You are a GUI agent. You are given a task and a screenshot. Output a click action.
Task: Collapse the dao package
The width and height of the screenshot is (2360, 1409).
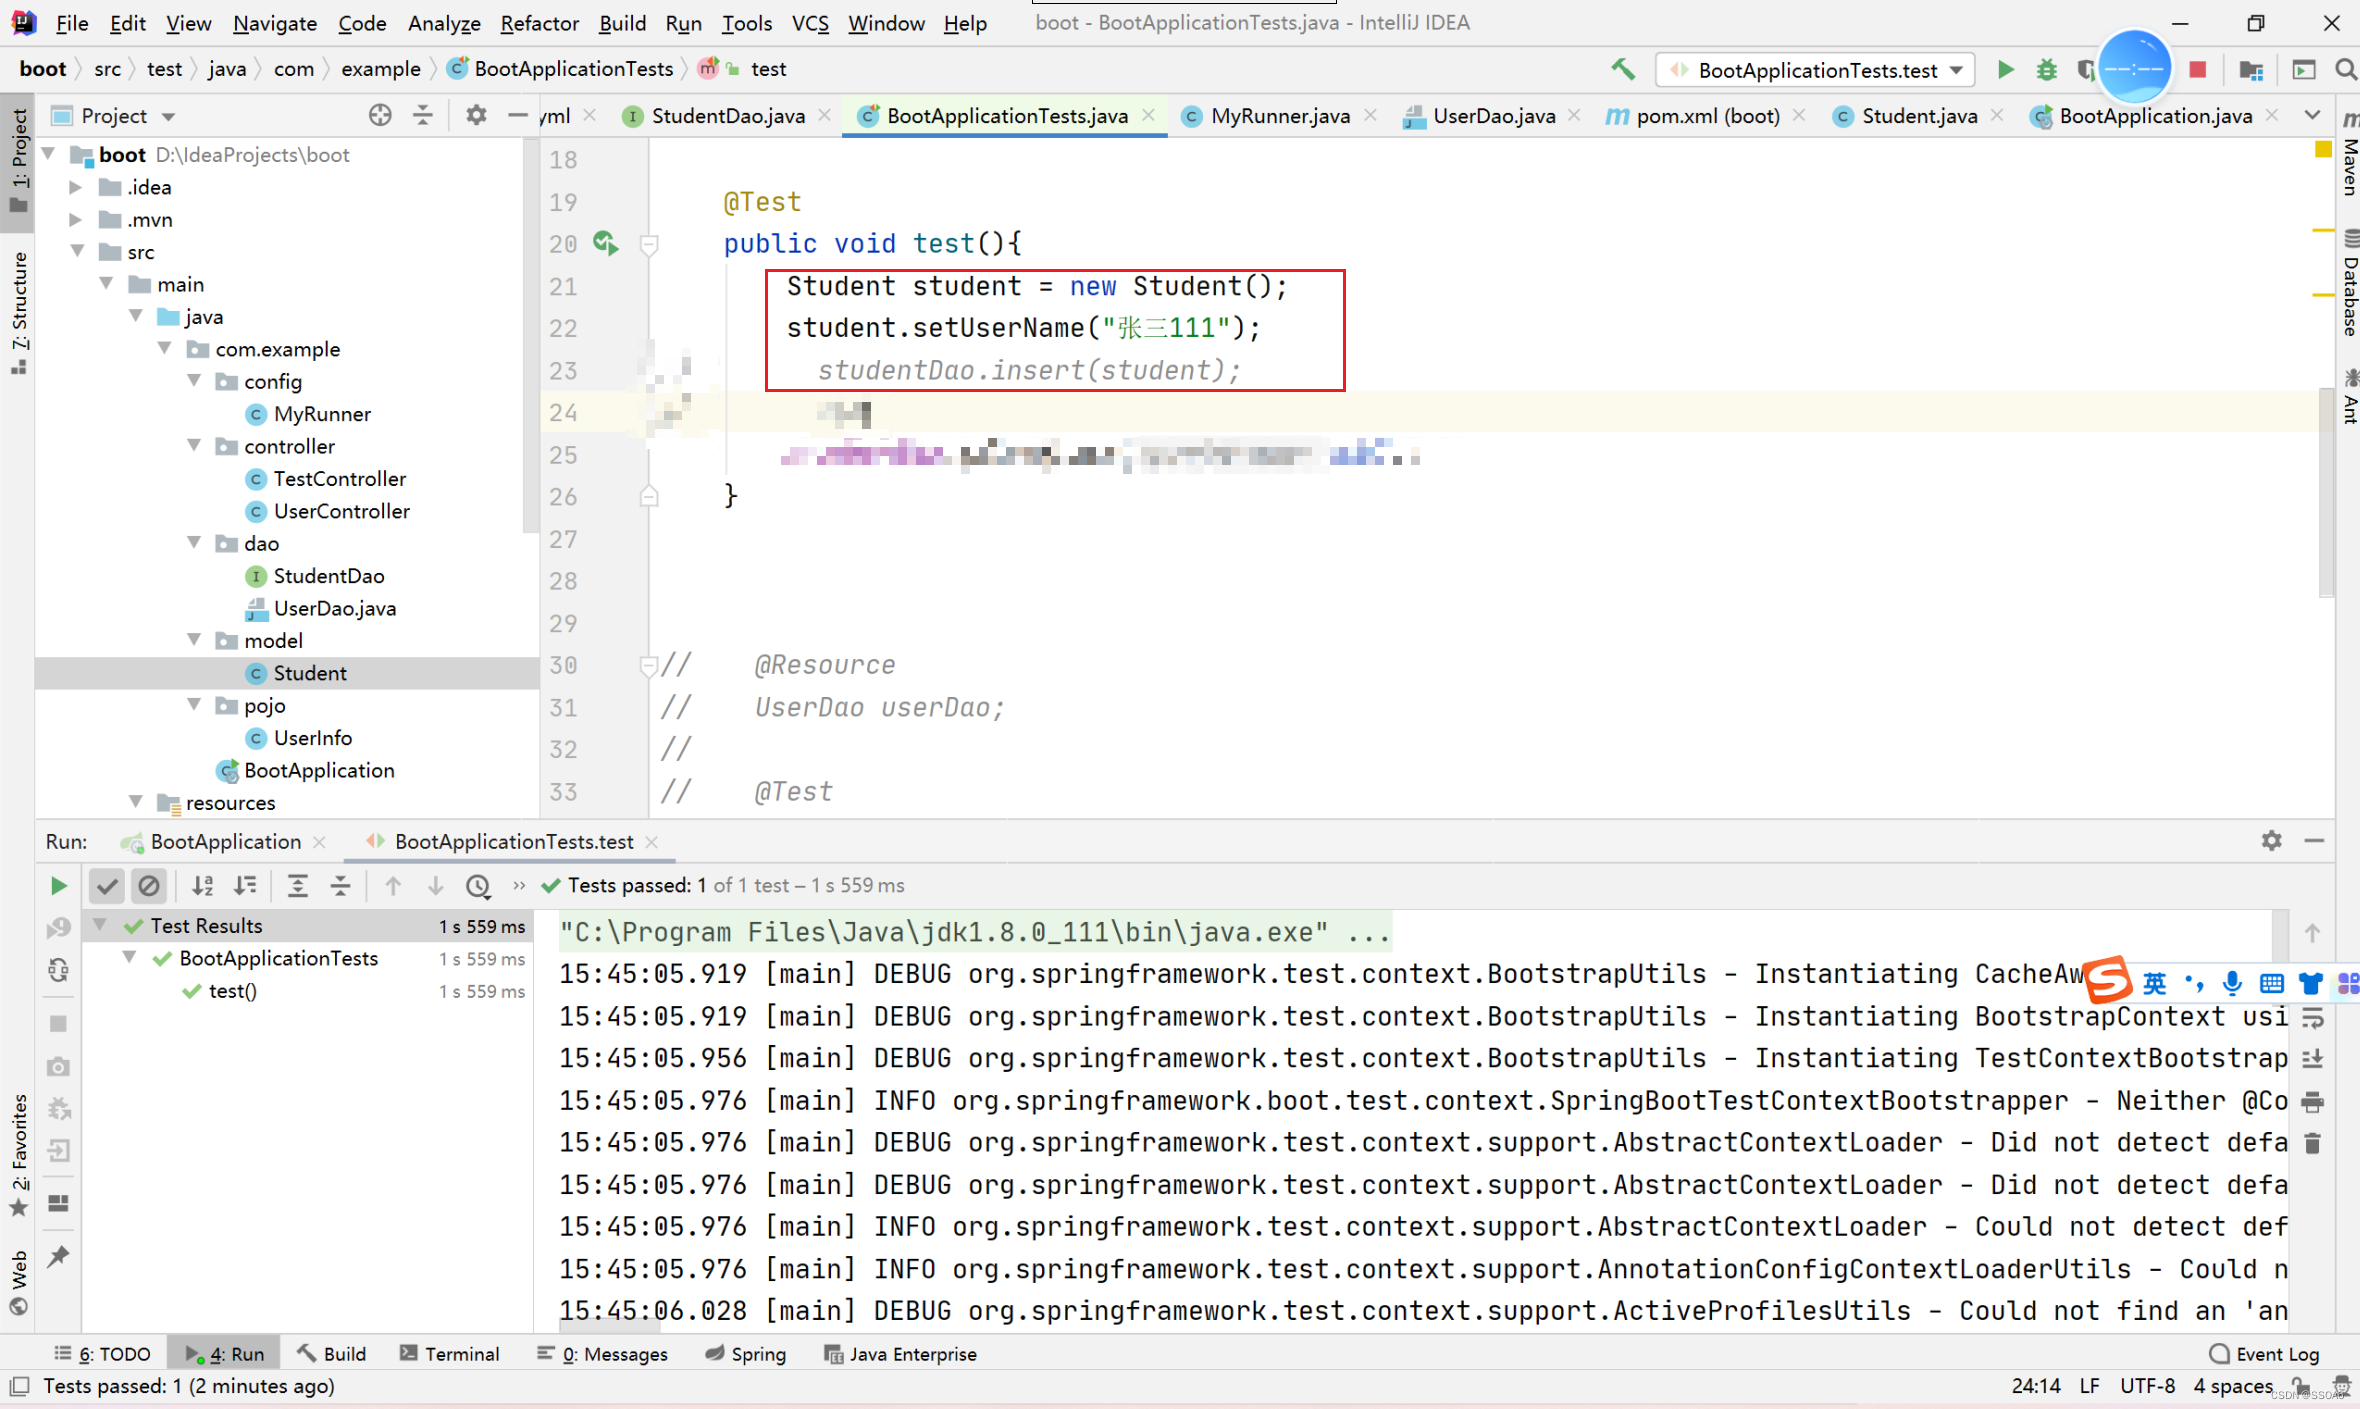[194, 543]
